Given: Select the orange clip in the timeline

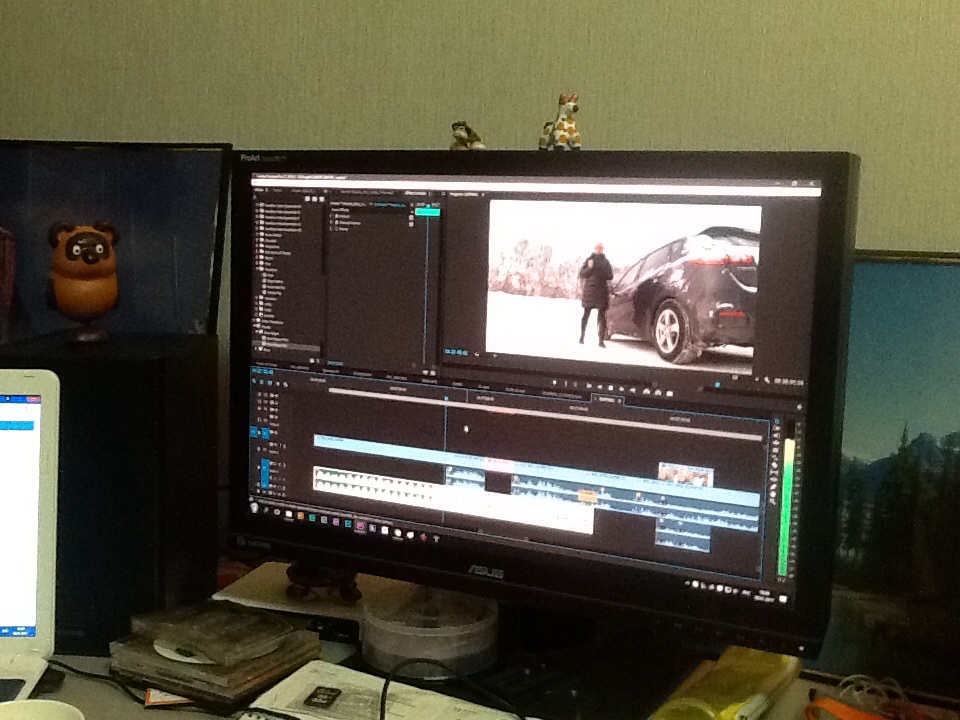Looking at the screenshot, I should click(588, 495).
